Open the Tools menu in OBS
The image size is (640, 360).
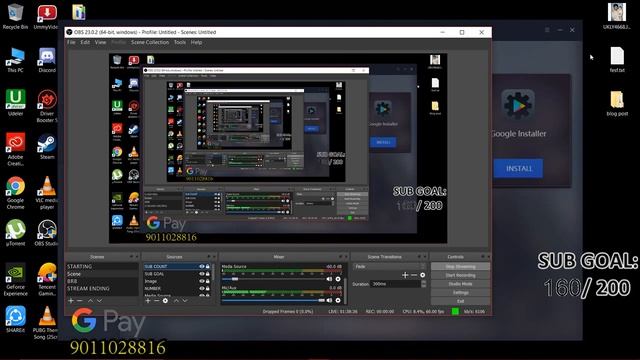pyautogui.click(x=180, y=42)
